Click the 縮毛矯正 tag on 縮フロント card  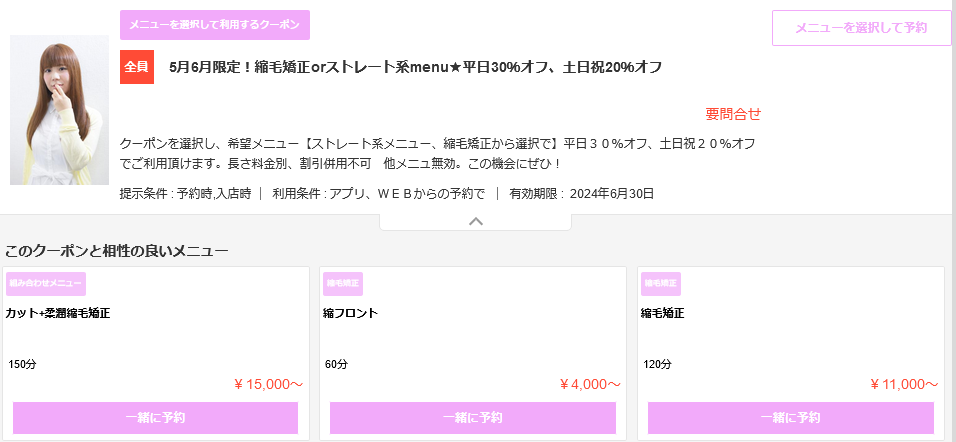[x=343, y=284]
